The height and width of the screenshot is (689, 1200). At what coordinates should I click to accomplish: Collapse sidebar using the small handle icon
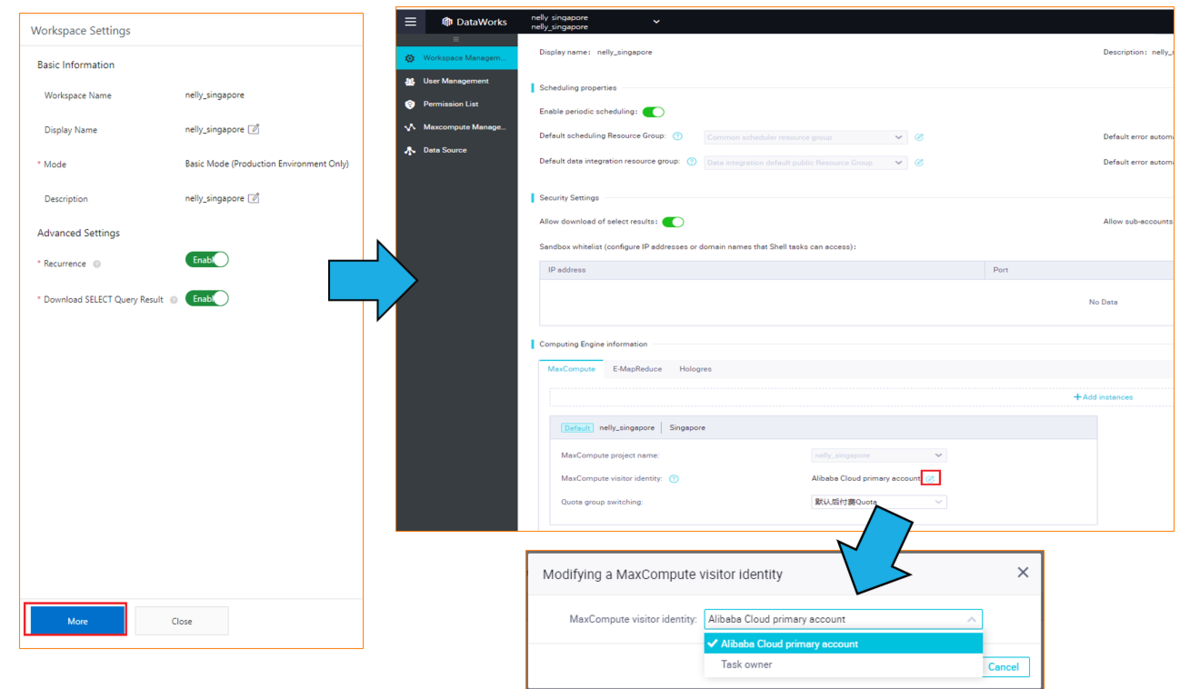[456, 40]
